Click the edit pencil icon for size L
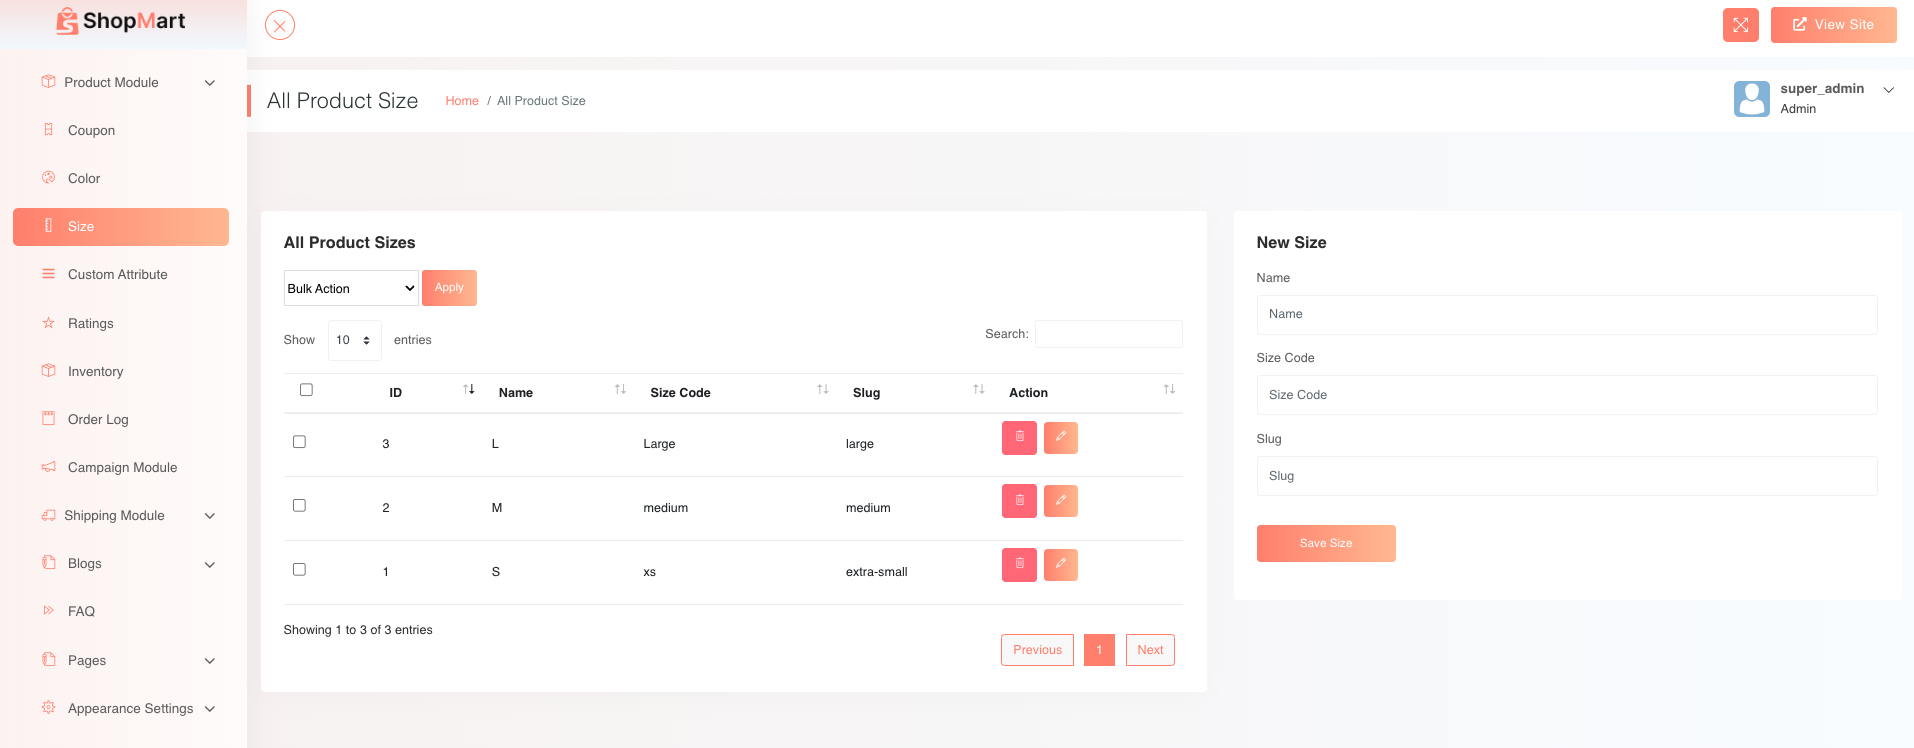Viewport: 1914px width, 748px height. 1060,438
